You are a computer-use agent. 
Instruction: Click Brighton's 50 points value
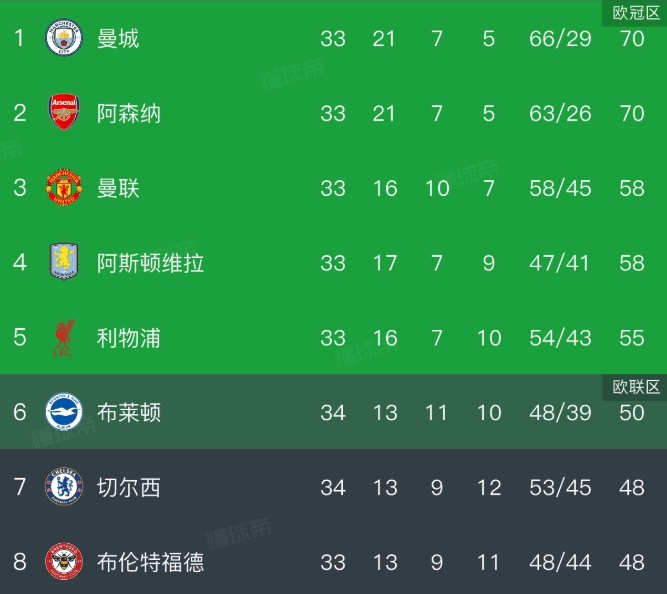[x=632, y=413]
